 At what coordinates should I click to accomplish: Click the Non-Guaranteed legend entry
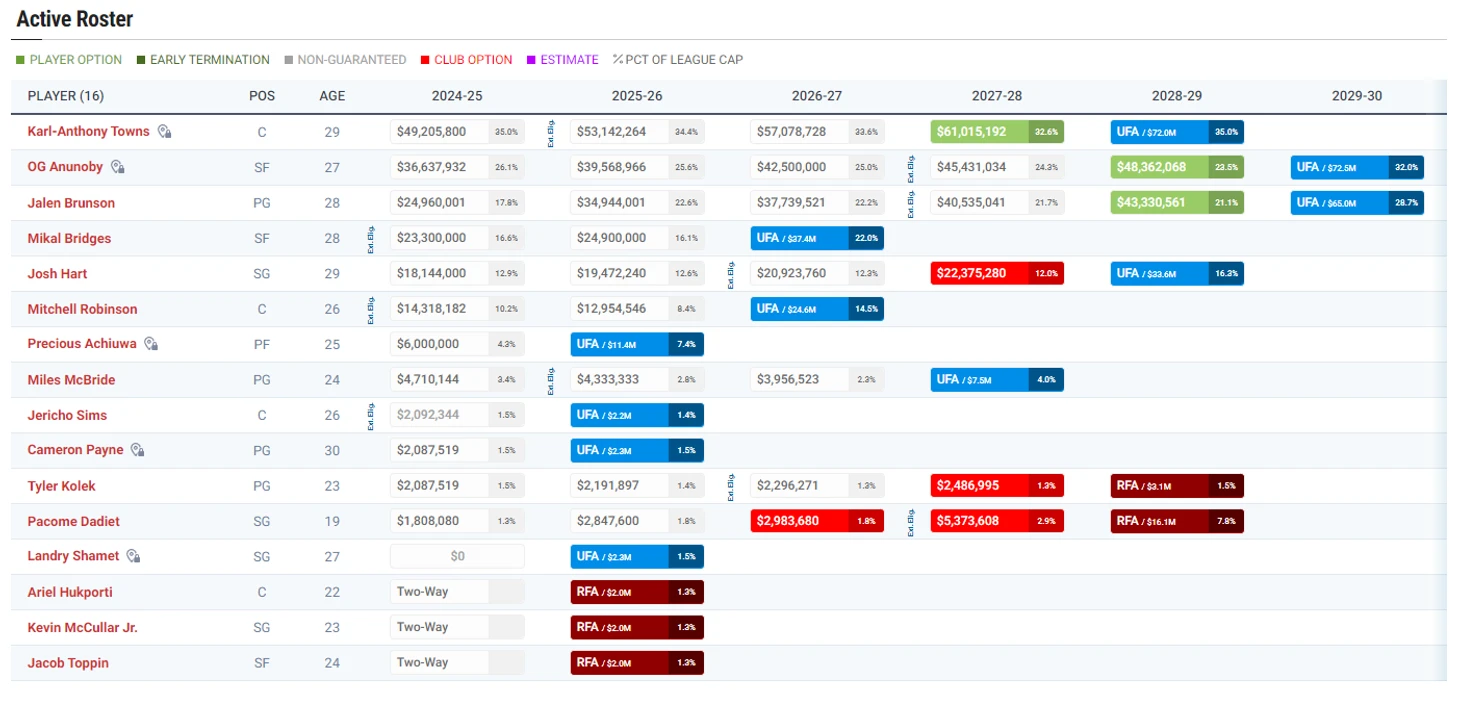pos(345,60)
